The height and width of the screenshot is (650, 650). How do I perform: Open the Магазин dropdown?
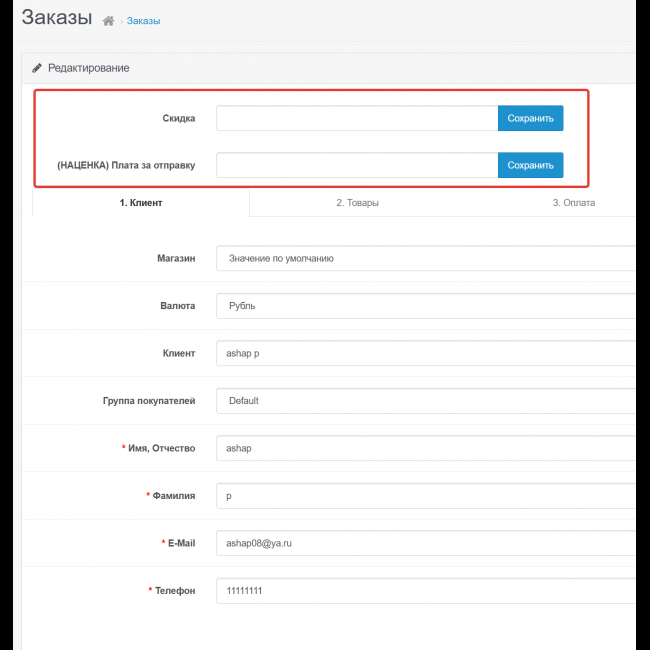pyautogui.click(x=425, y=258)
